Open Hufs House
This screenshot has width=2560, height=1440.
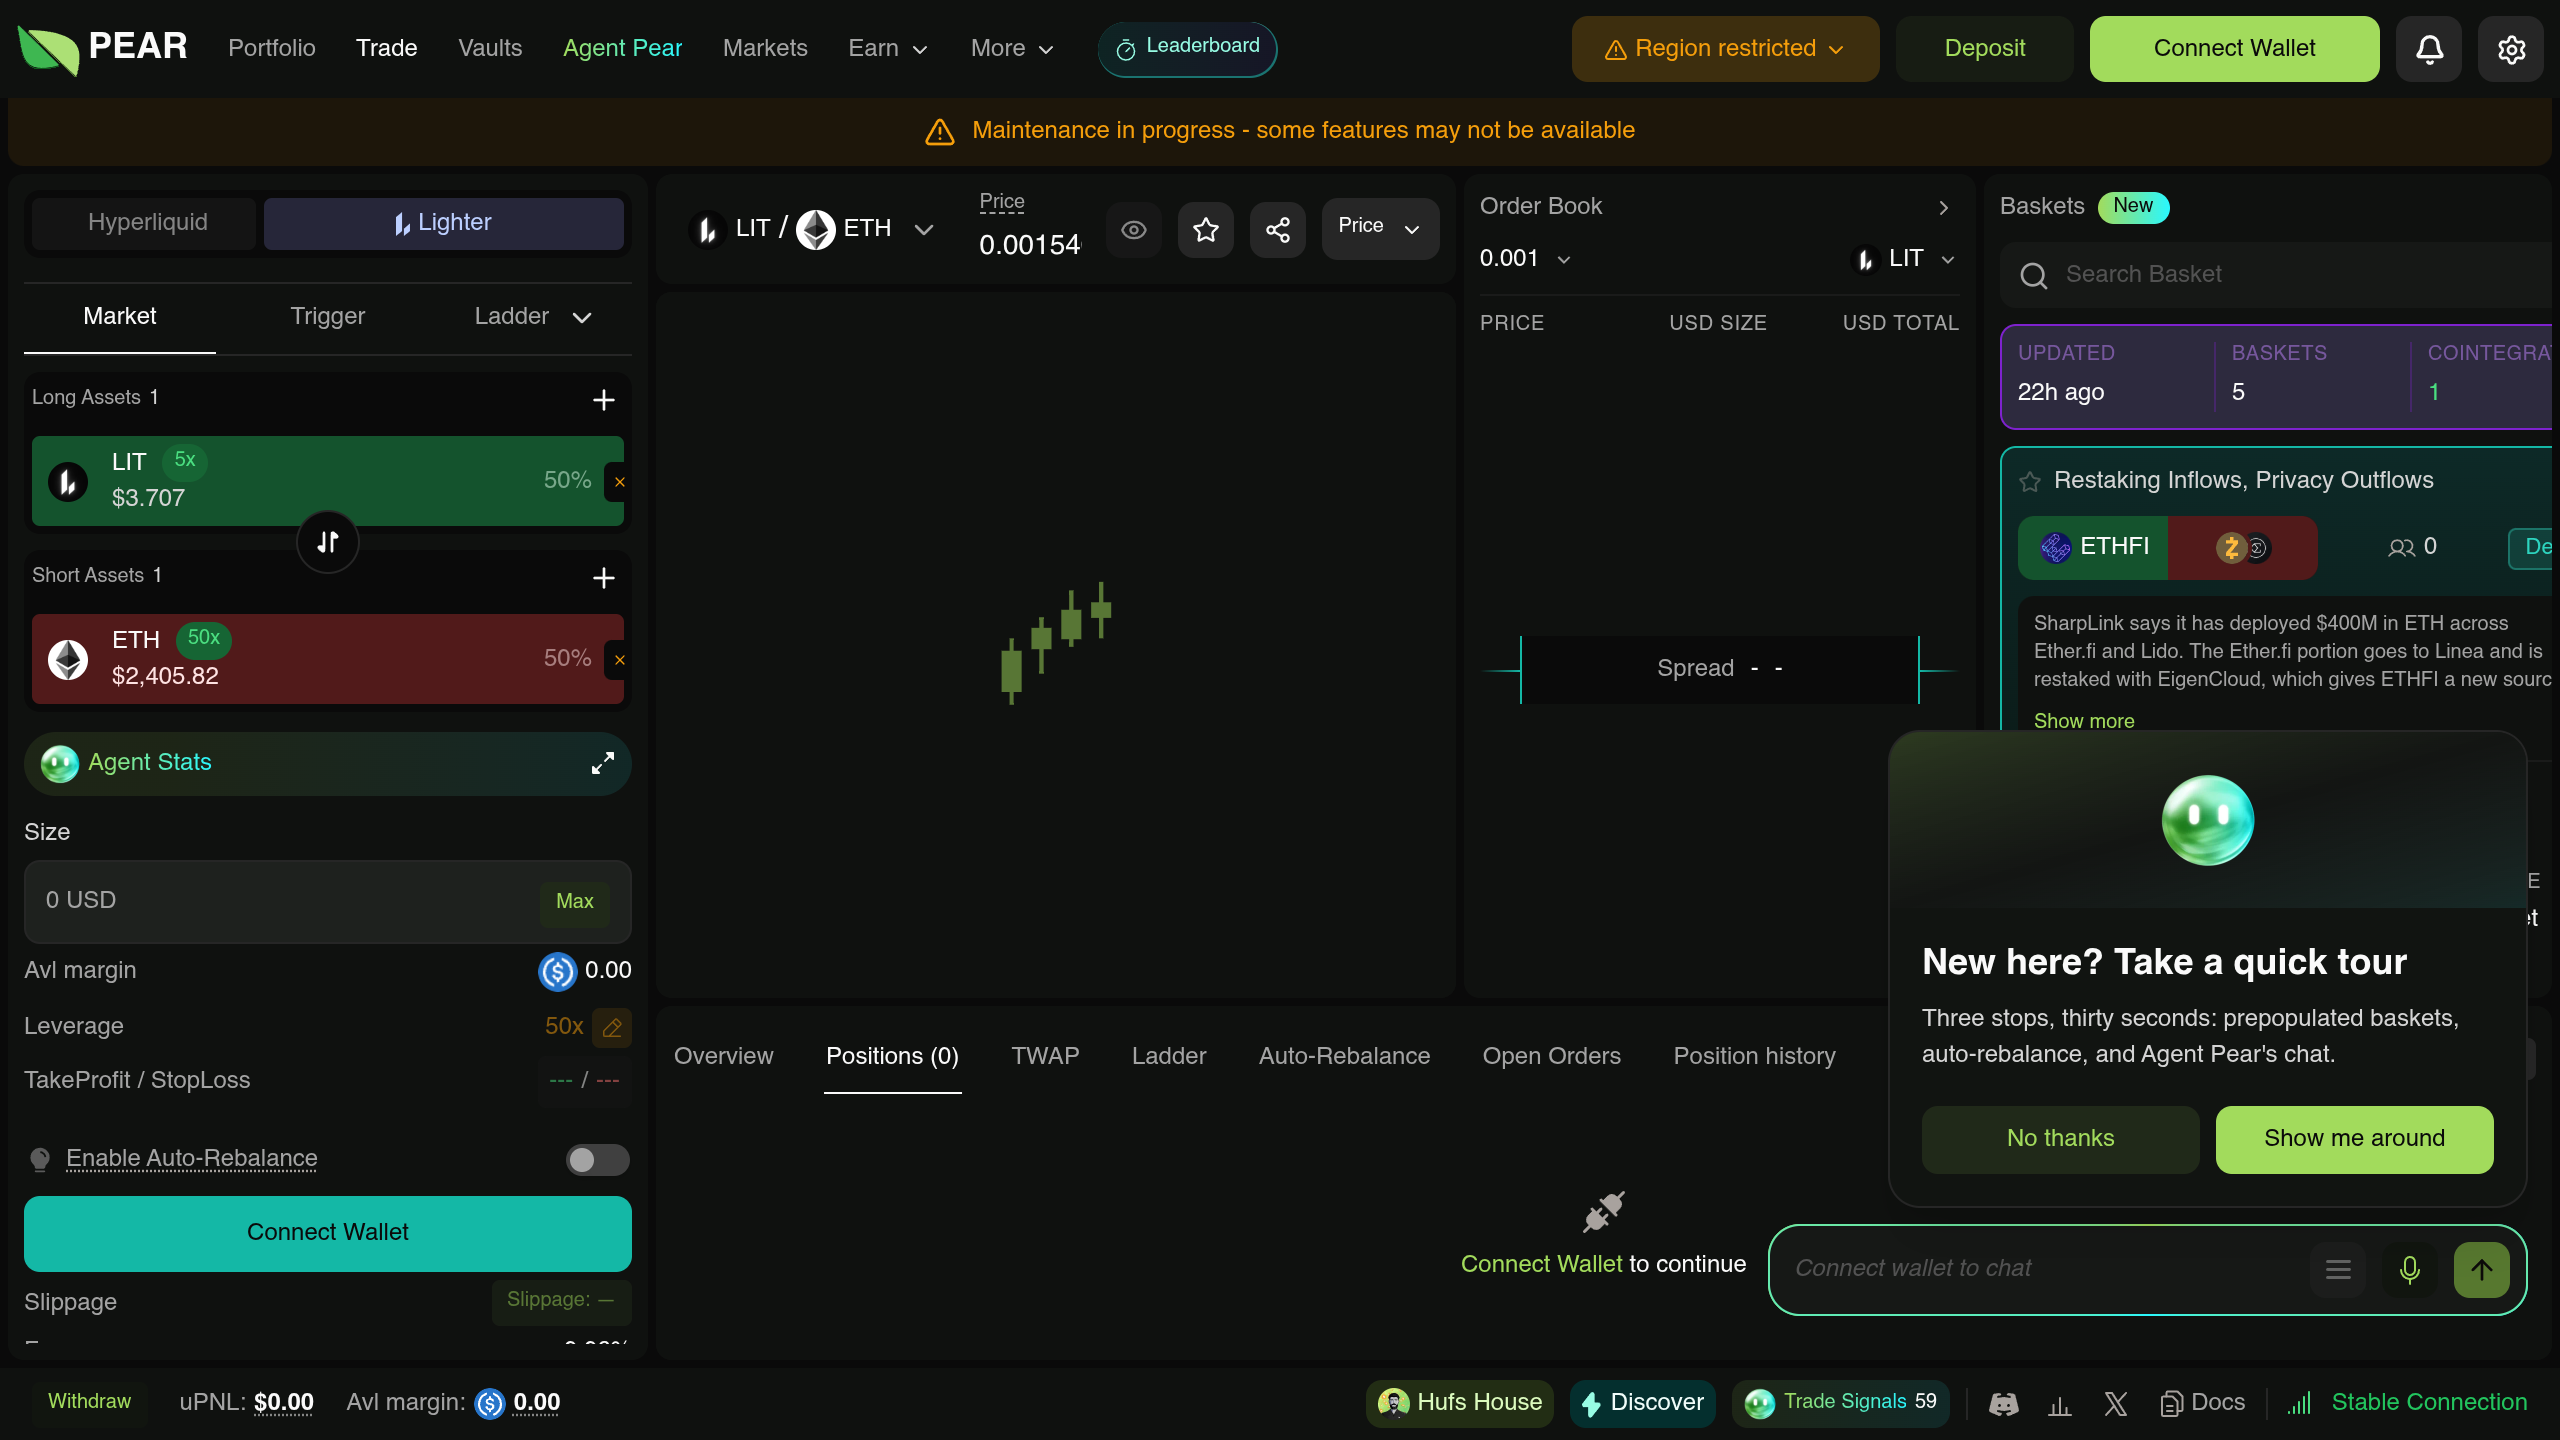pyautogui.click(x=1460, y=1403)
